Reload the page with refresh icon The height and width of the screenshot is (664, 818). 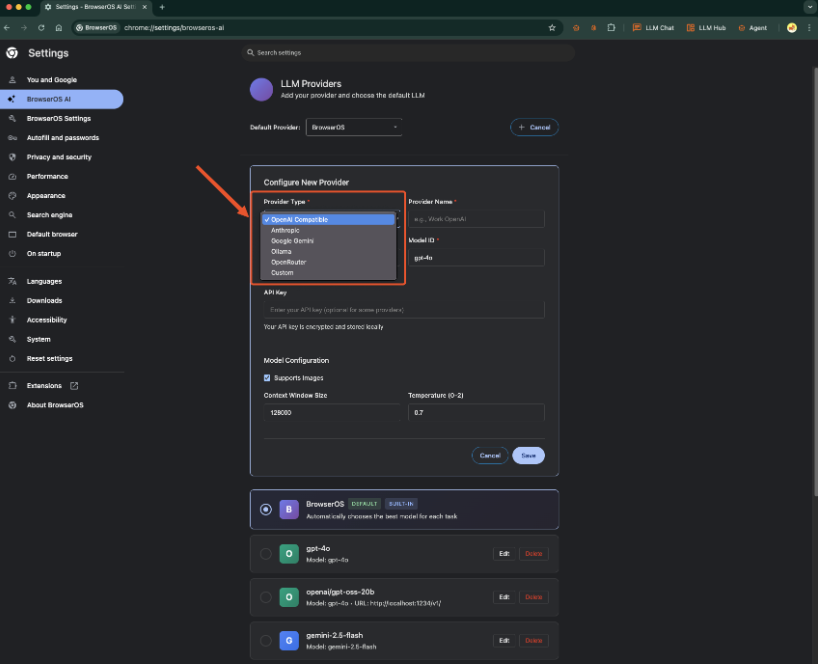coord(41,28)
